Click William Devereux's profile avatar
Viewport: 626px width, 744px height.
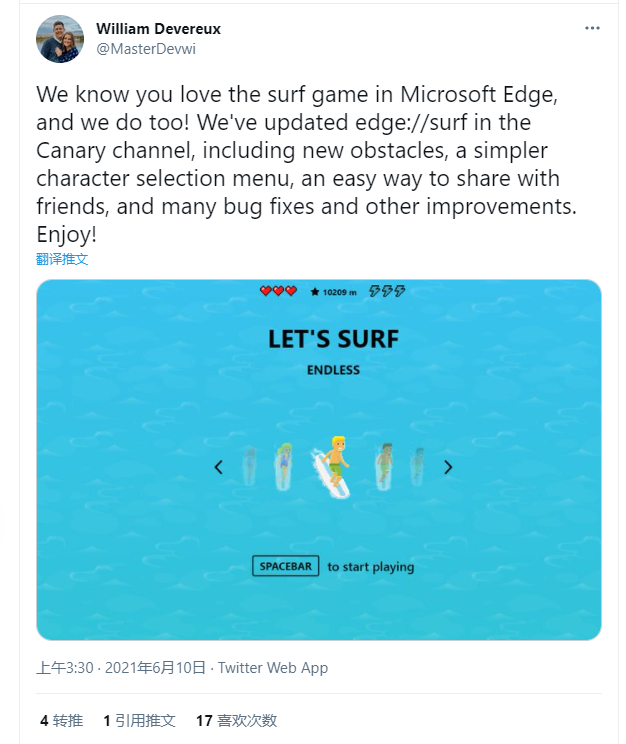click(60, 39)
